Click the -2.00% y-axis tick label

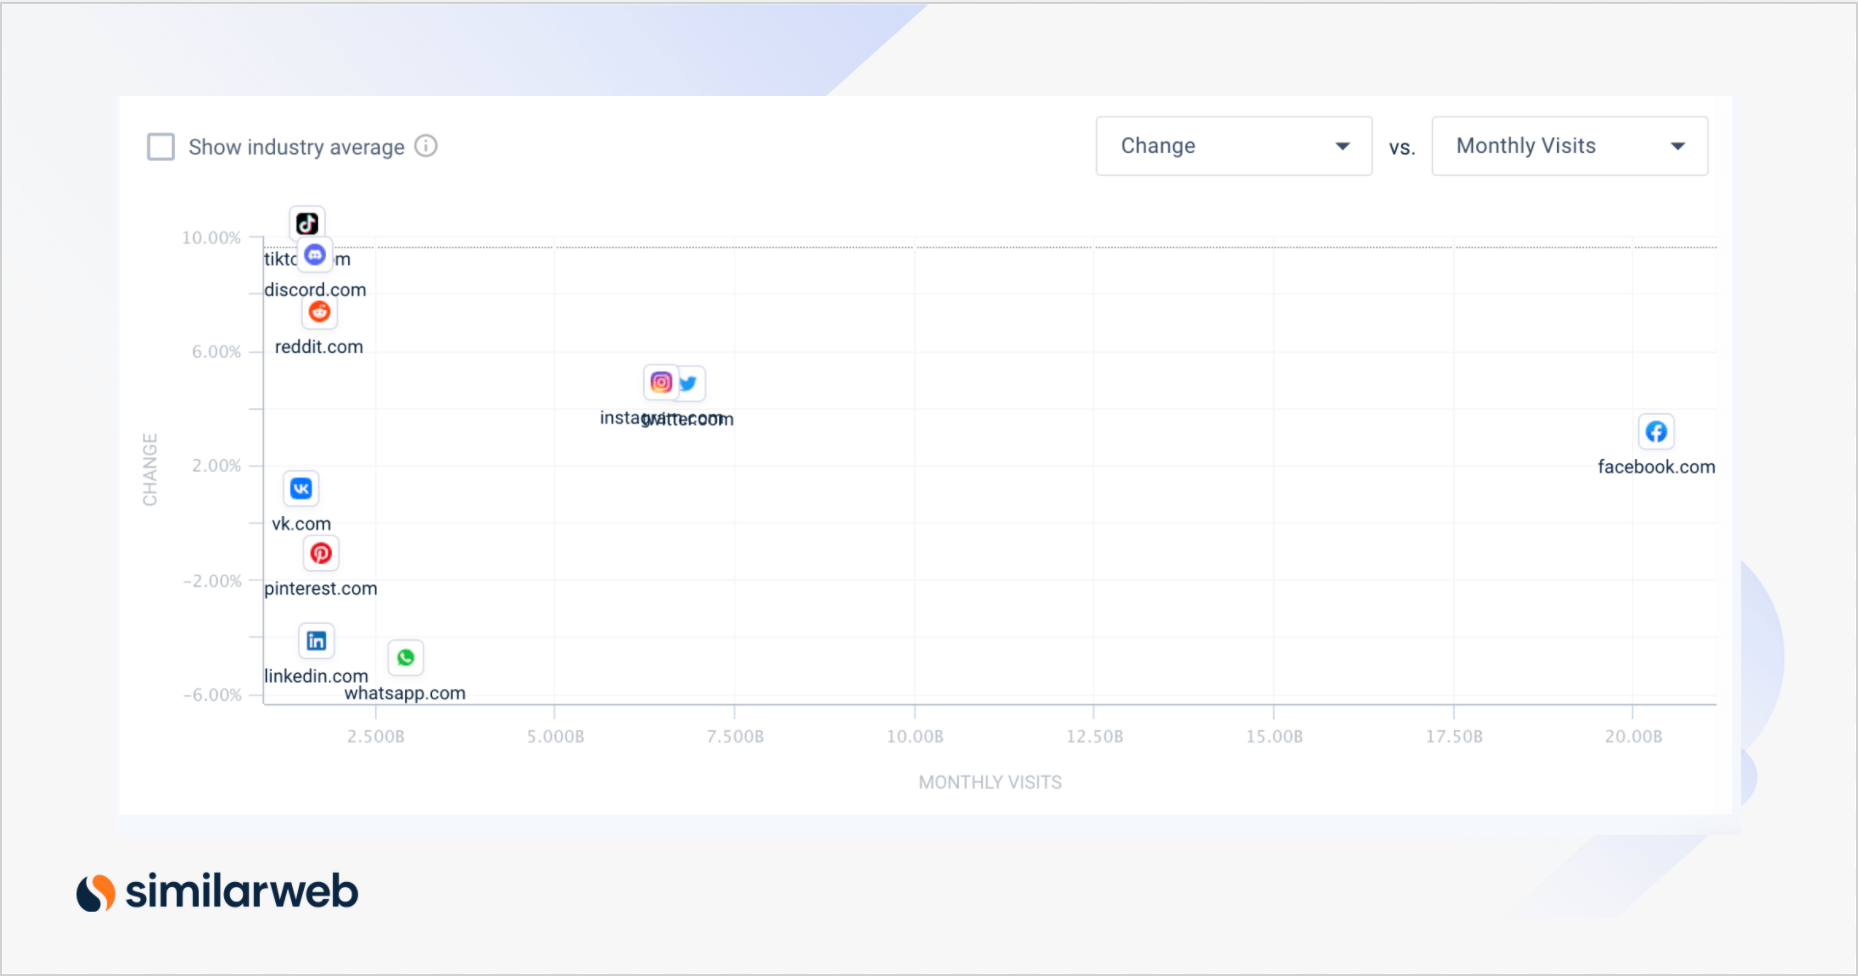coord(212,581)
